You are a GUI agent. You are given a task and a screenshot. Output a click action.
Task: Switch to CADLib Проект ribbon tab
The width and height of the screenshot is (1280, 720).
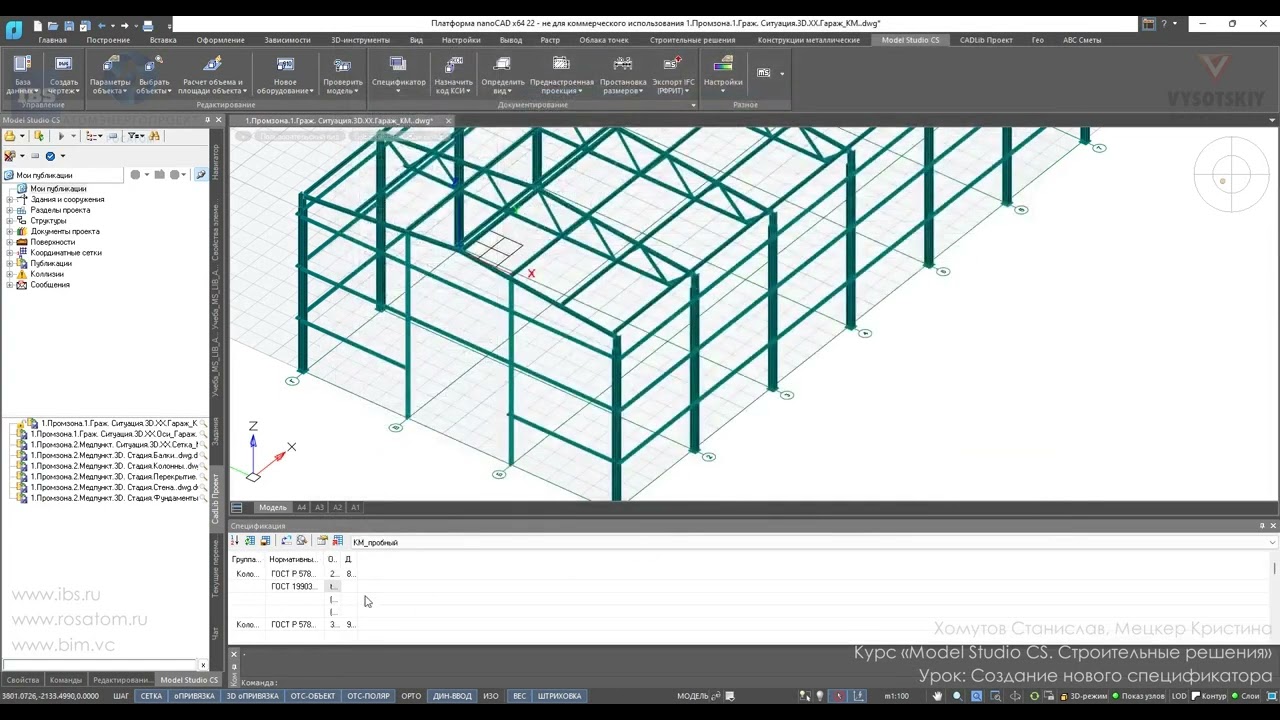(986, 40)
